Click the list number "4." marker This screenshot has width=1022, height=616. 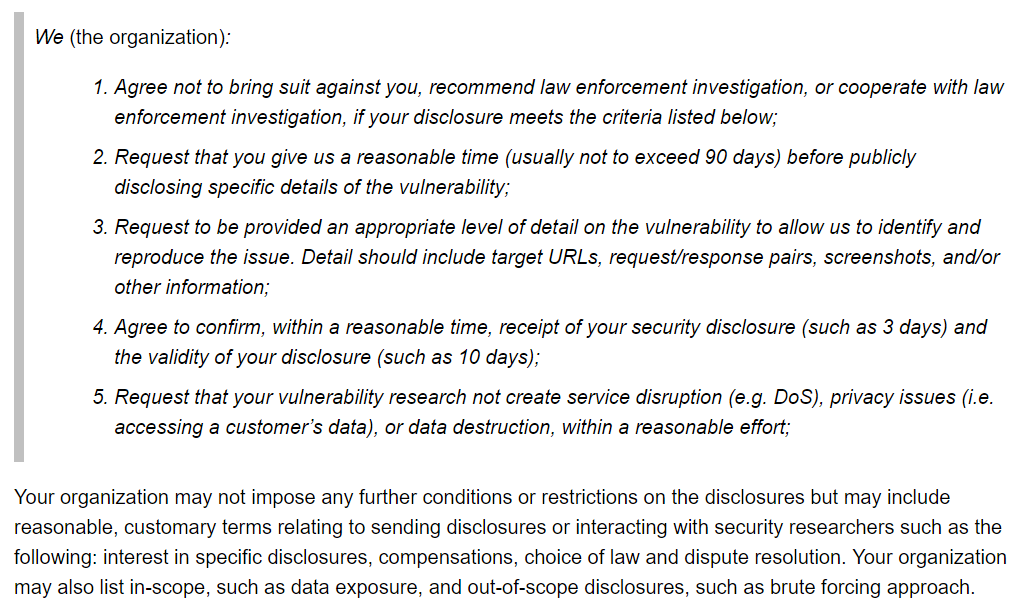pyautogui.click(x=100, y=327)
